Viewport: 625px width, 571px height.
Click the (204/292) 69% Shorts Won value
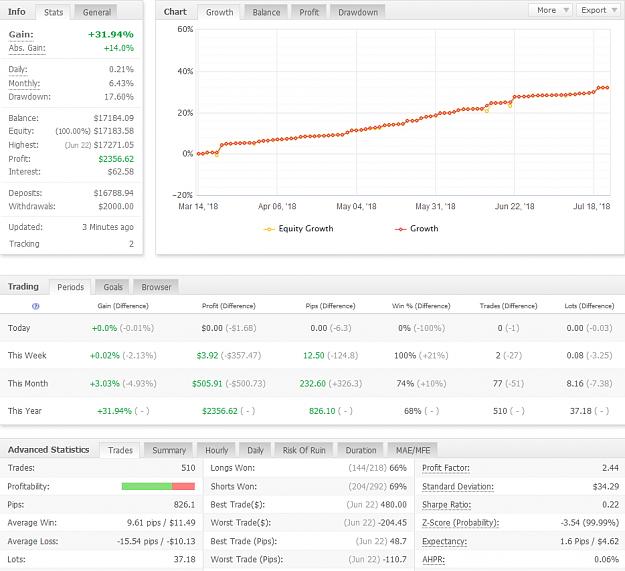coord(377,487)
